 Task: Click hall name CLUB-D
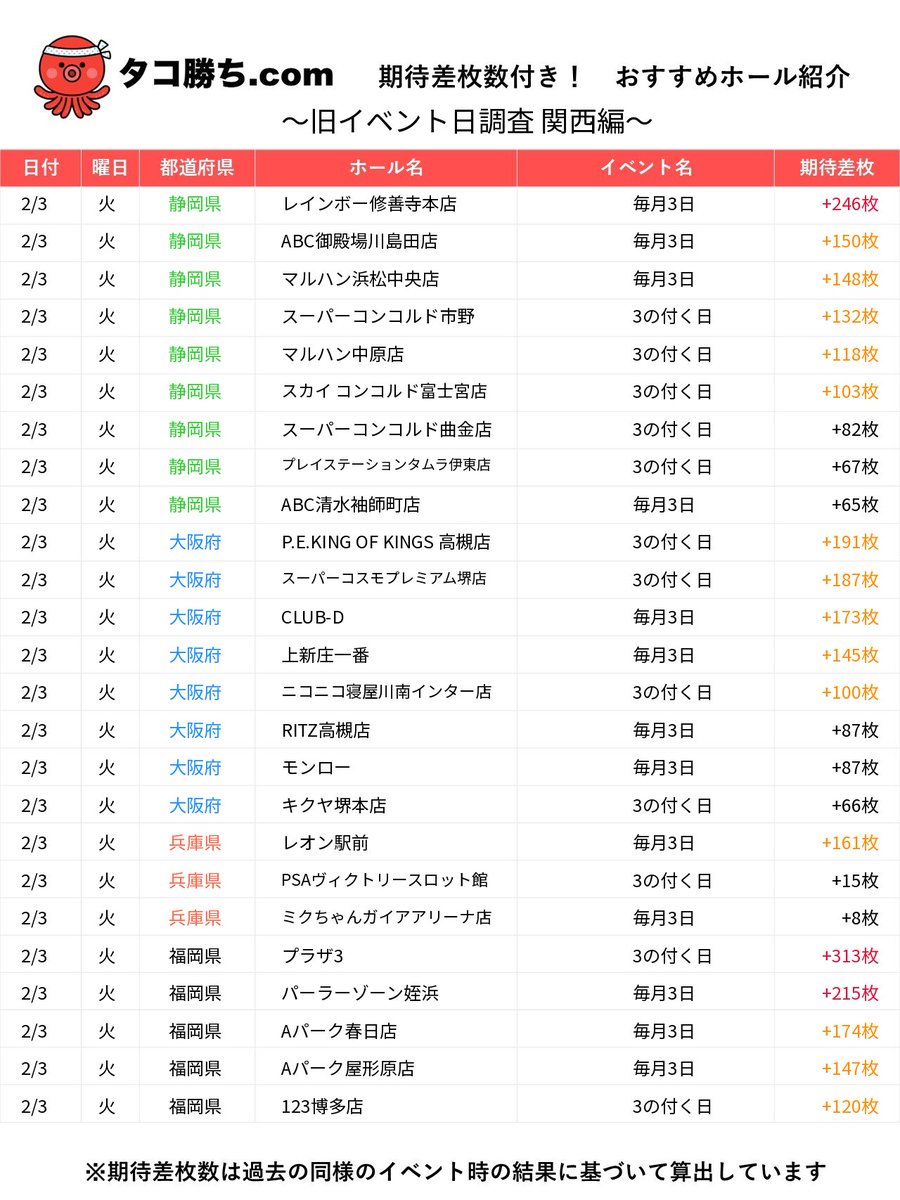(313, 617)
